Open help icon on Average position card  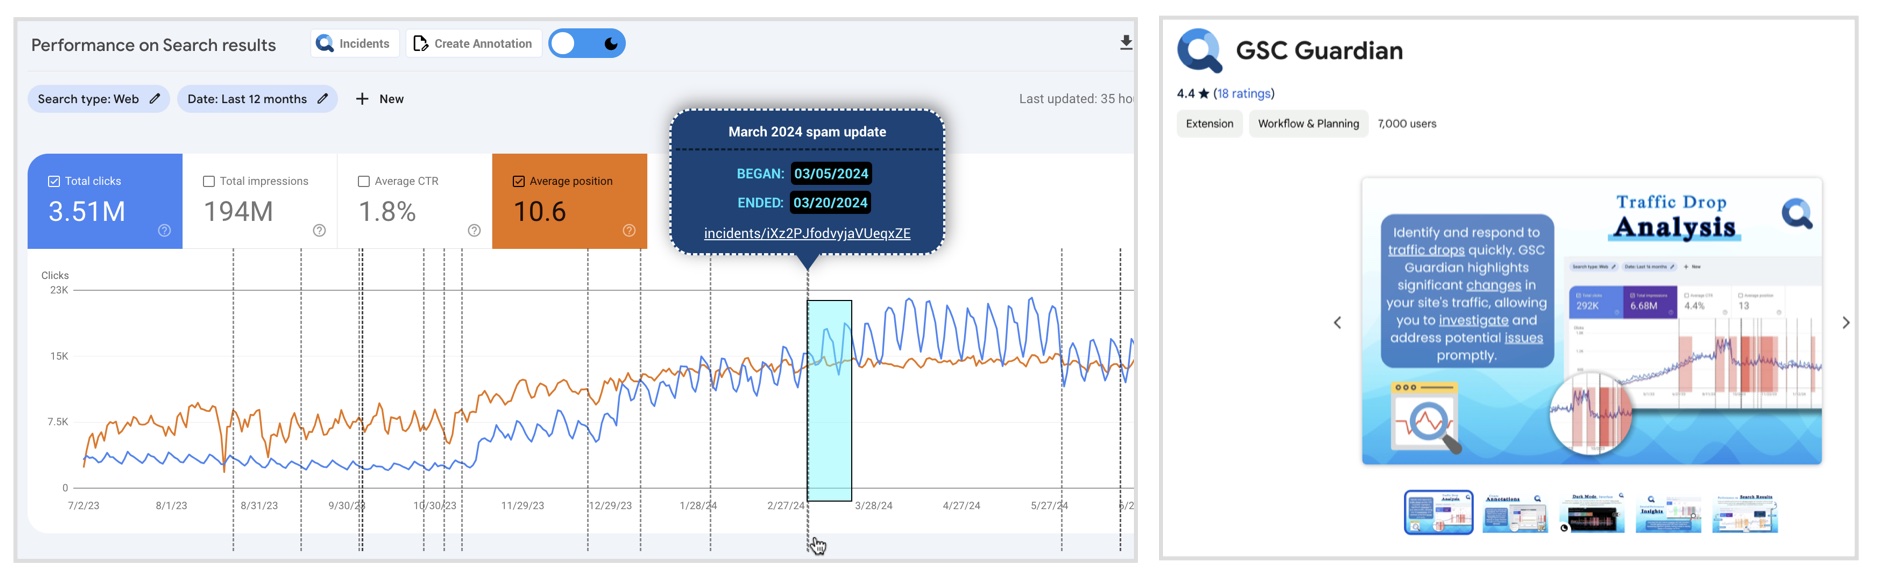[629, 231]
